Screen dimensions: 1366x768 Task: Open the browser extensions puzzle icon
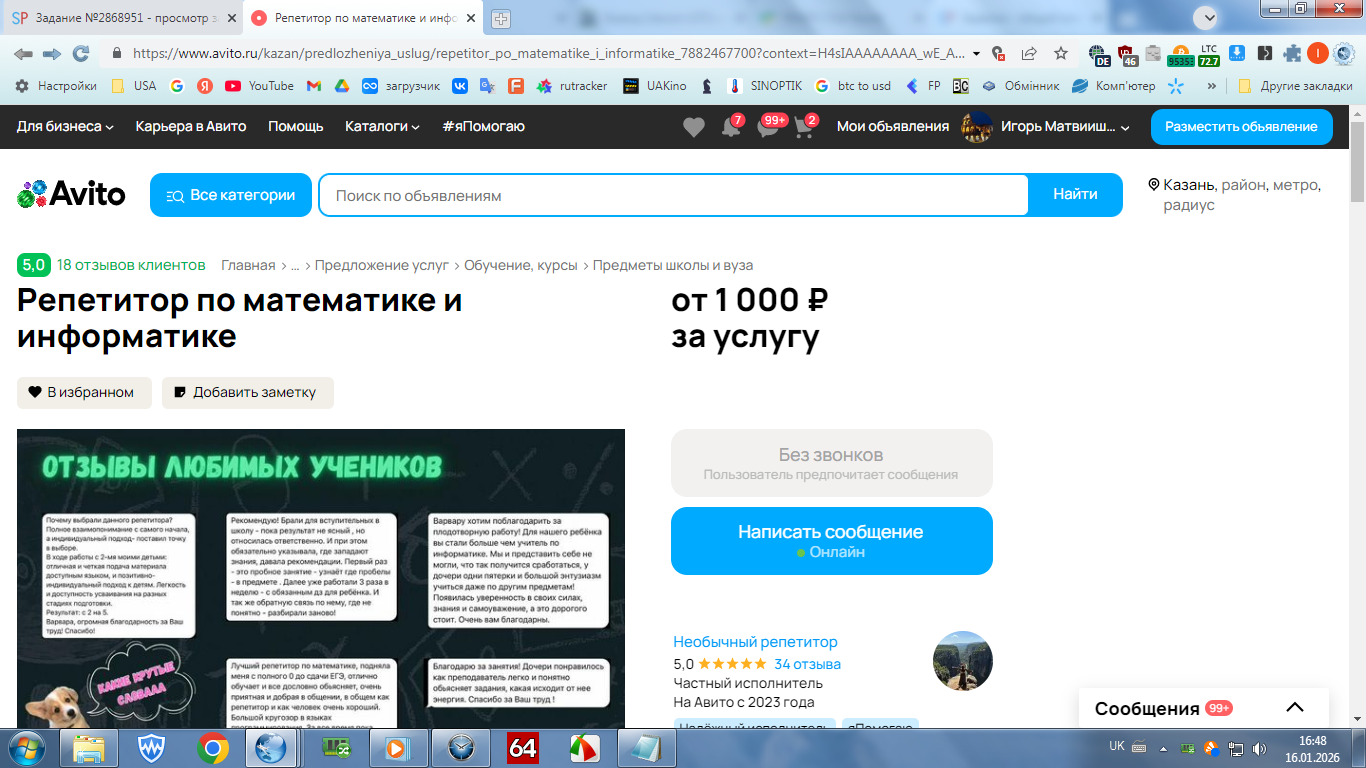(1292, 53)
